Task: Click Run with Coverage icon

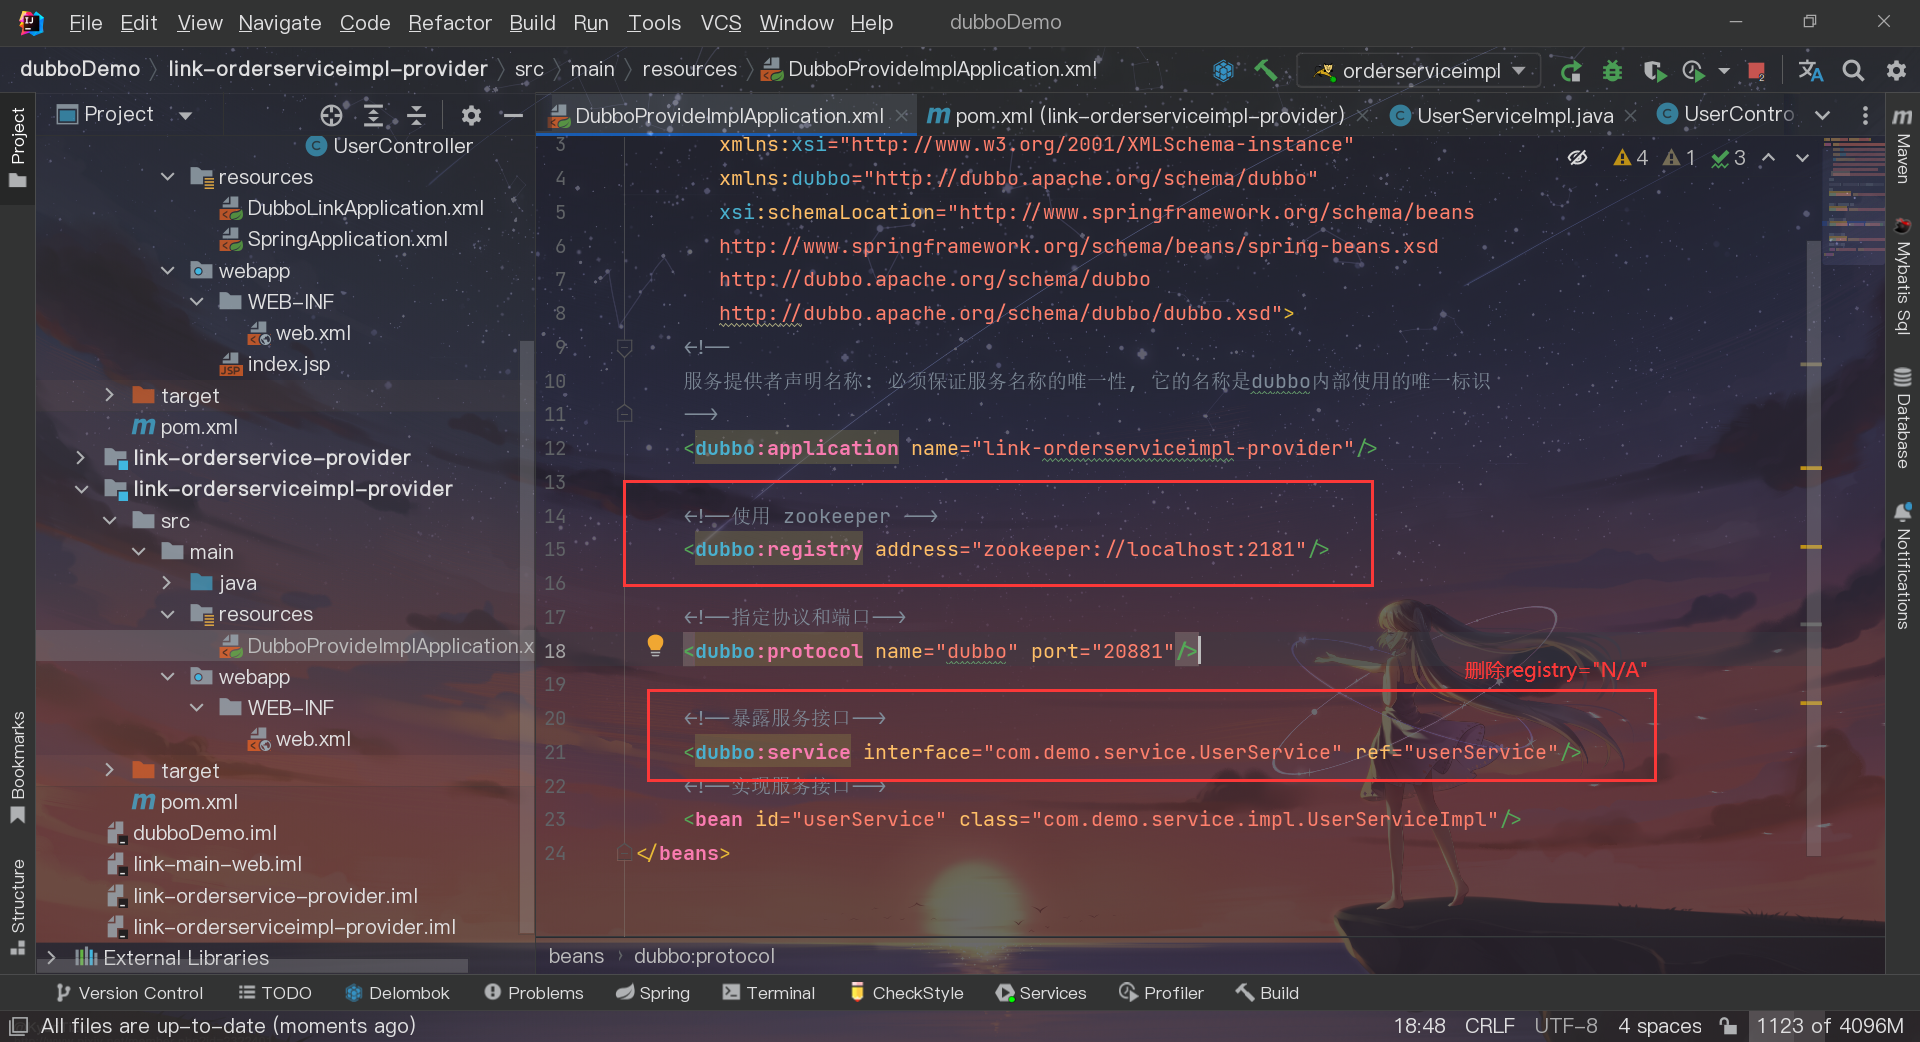Action: pos(1654,71)
